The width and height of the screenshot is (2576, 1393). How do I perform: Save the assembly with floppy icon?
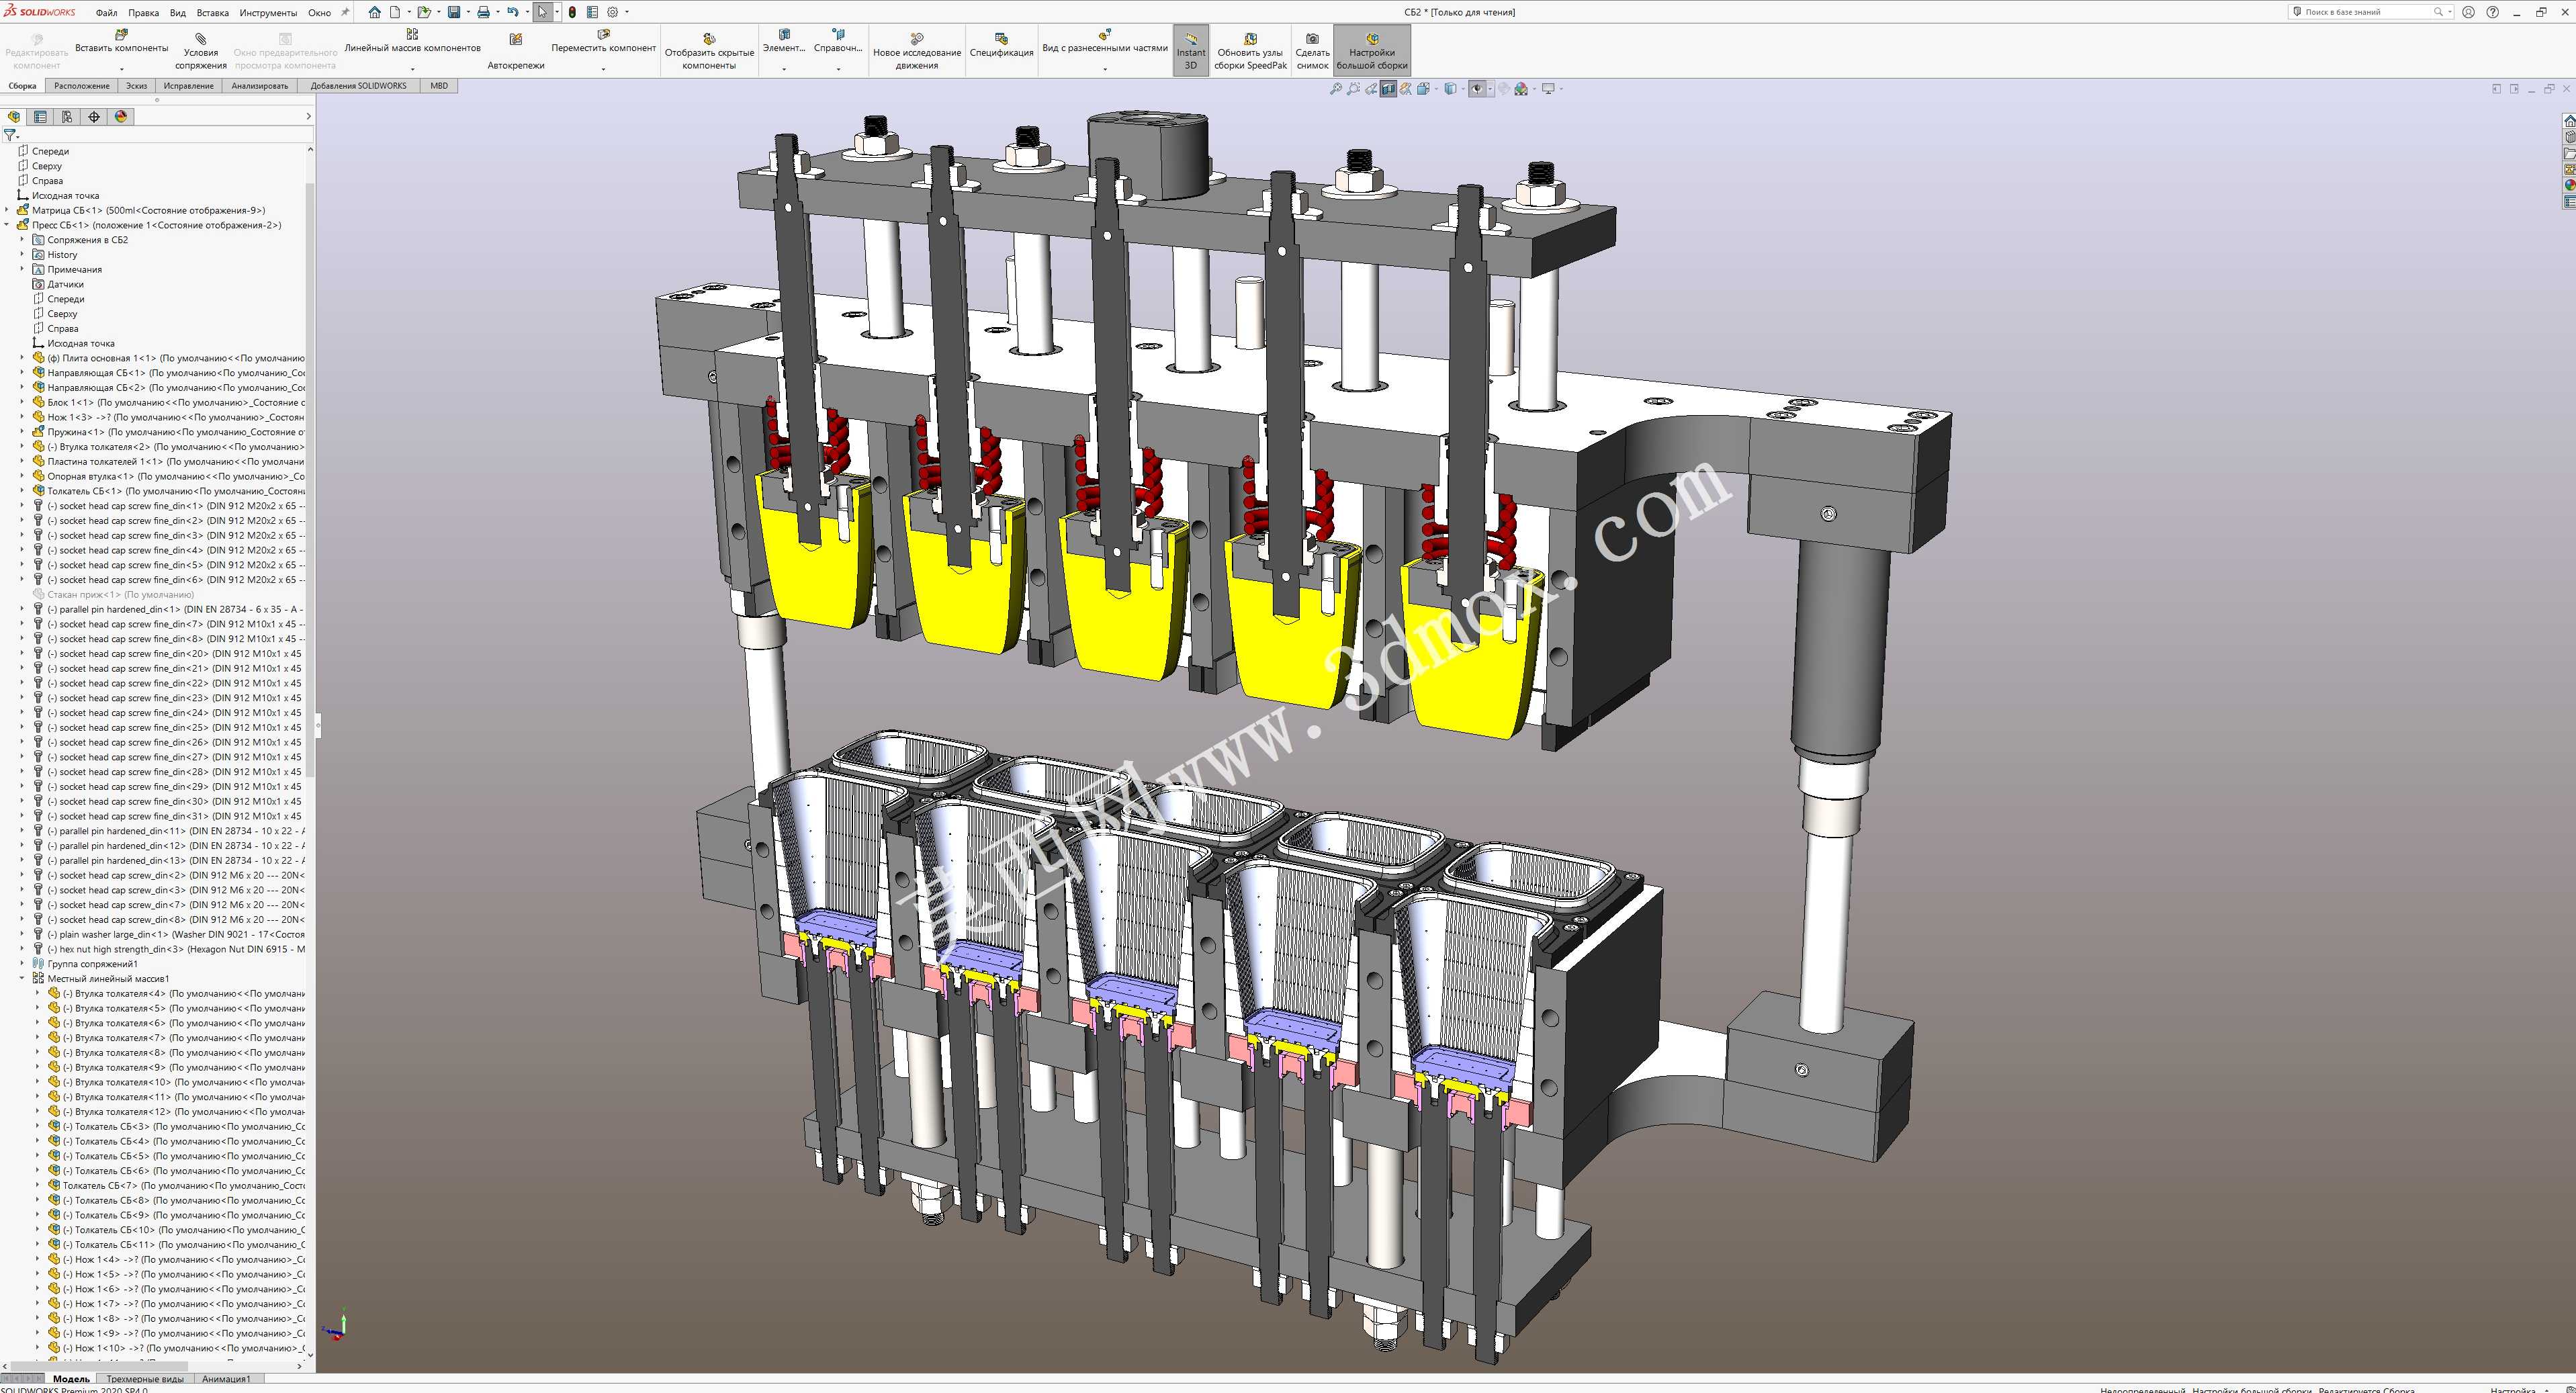click(453, 12)
